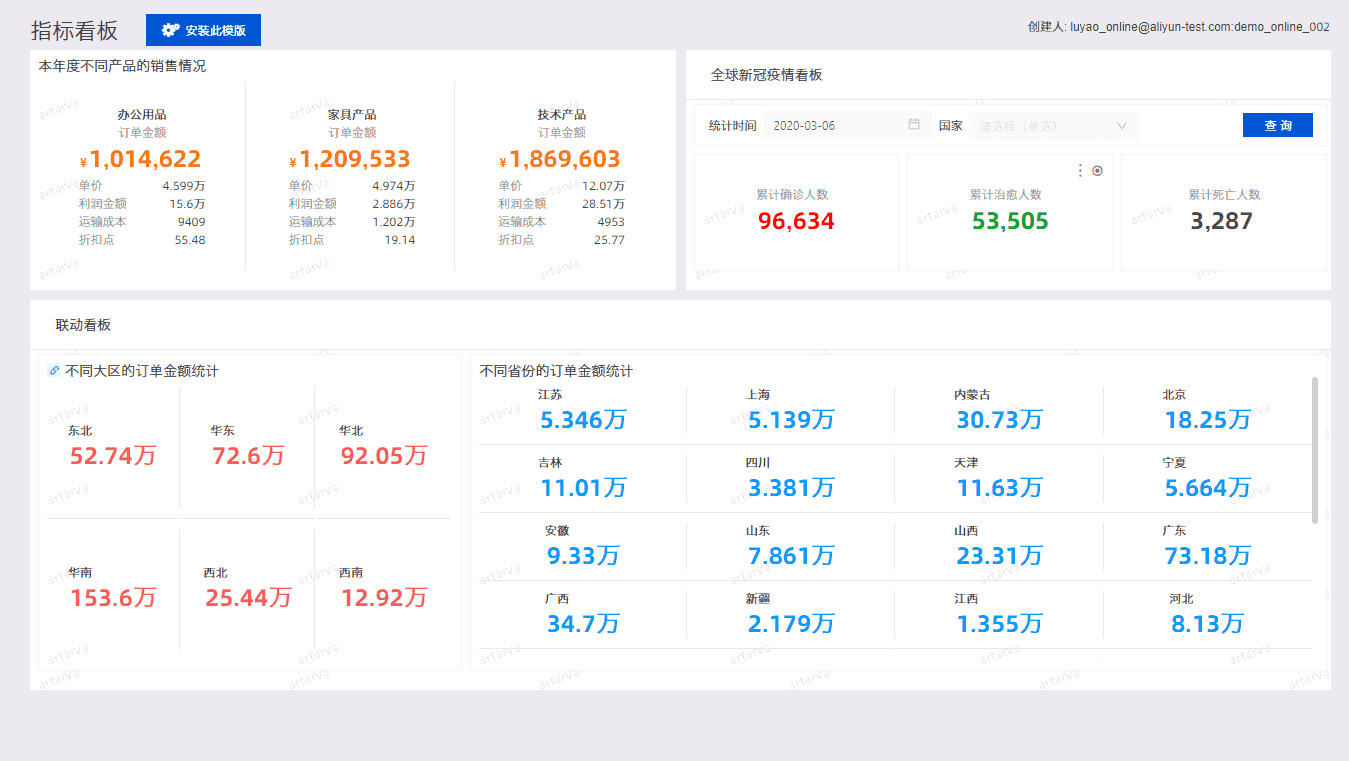Click 技术产品 单价 value 12.07万
Screen dimensions: 1349x761
[603, 186]
